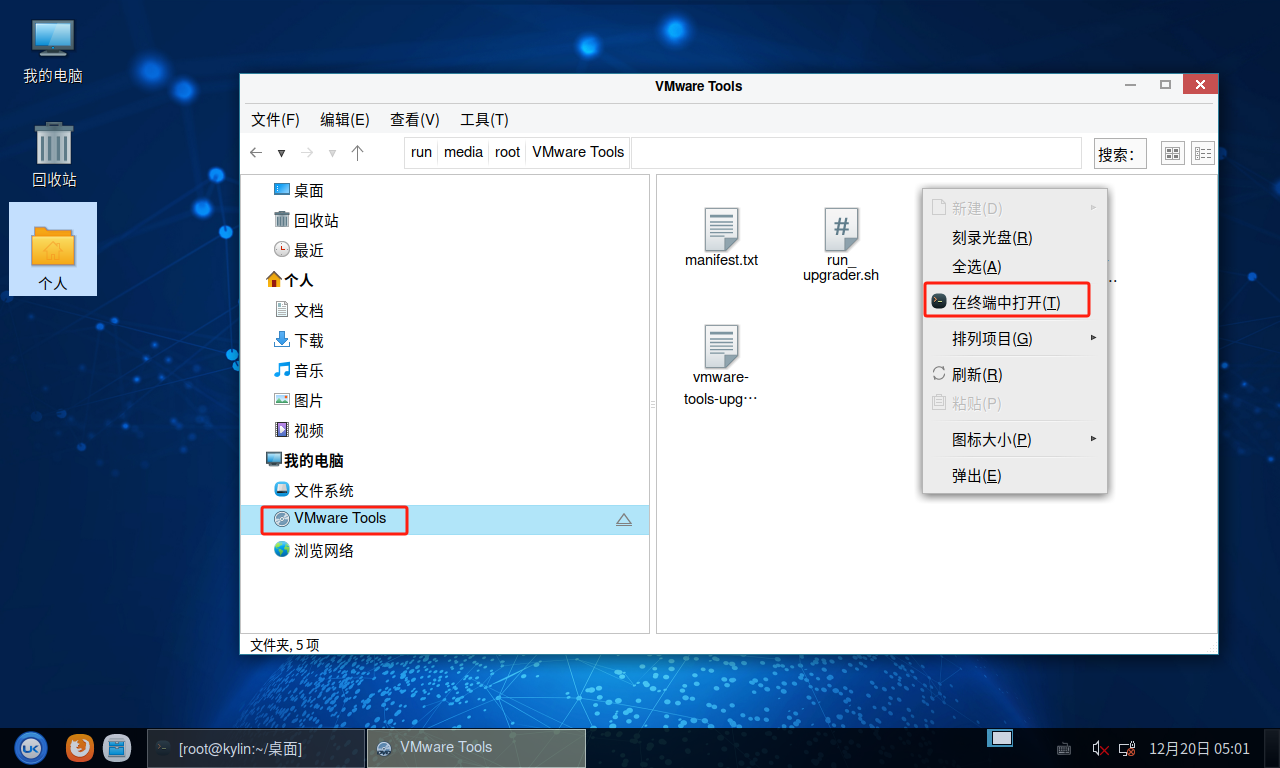Click 刷新(R) in the context menu
The image size is (1280, 768).
pos(976,375)
